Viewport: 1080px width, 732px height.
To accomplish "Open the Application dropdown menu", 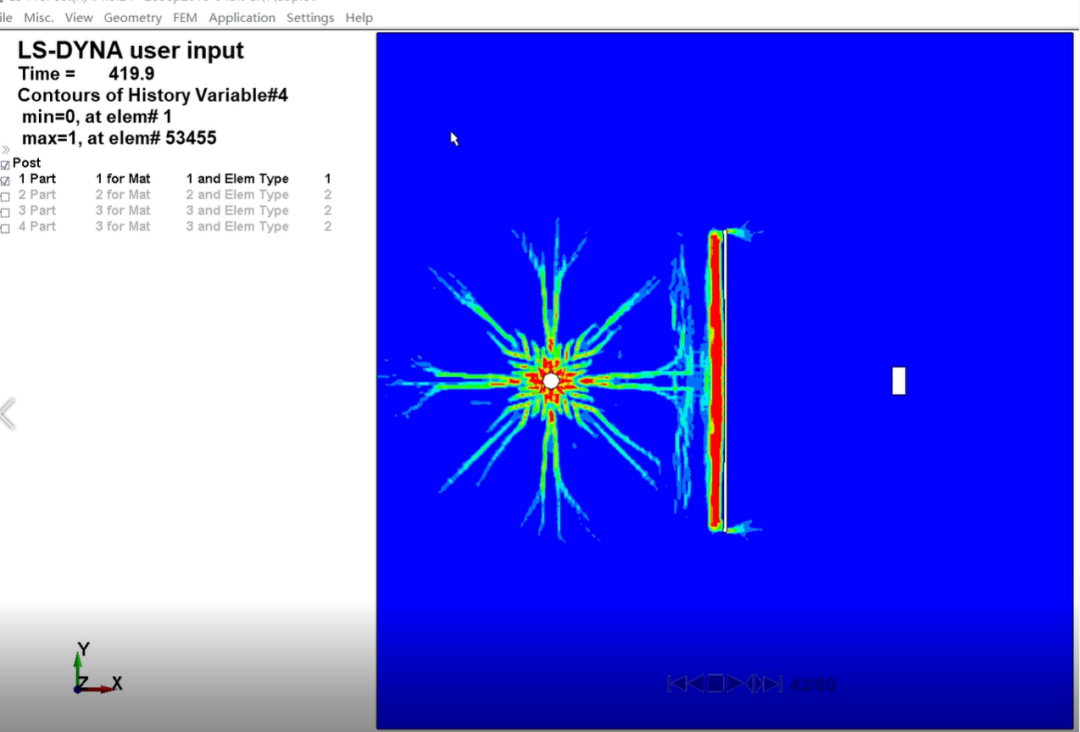I will pyautogui.click(x=242, y=18).
